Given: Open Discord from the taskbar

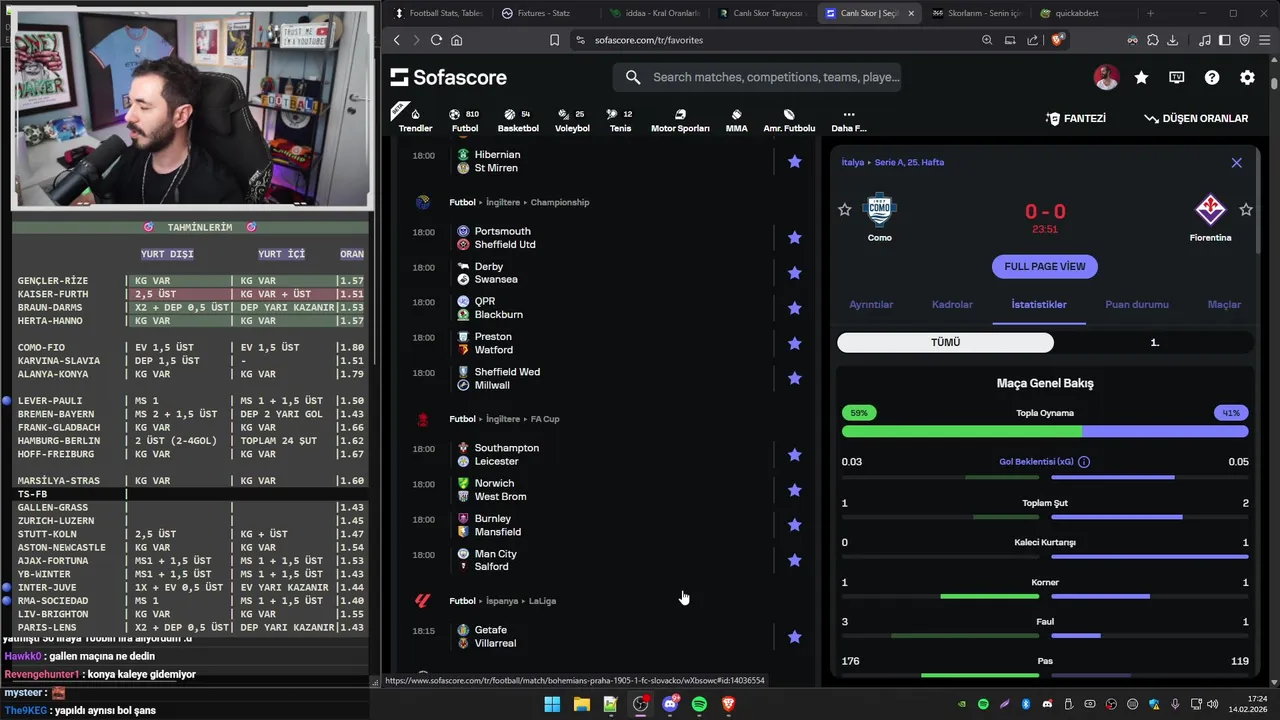Looking at the screenshot, I should click(670, 704).
